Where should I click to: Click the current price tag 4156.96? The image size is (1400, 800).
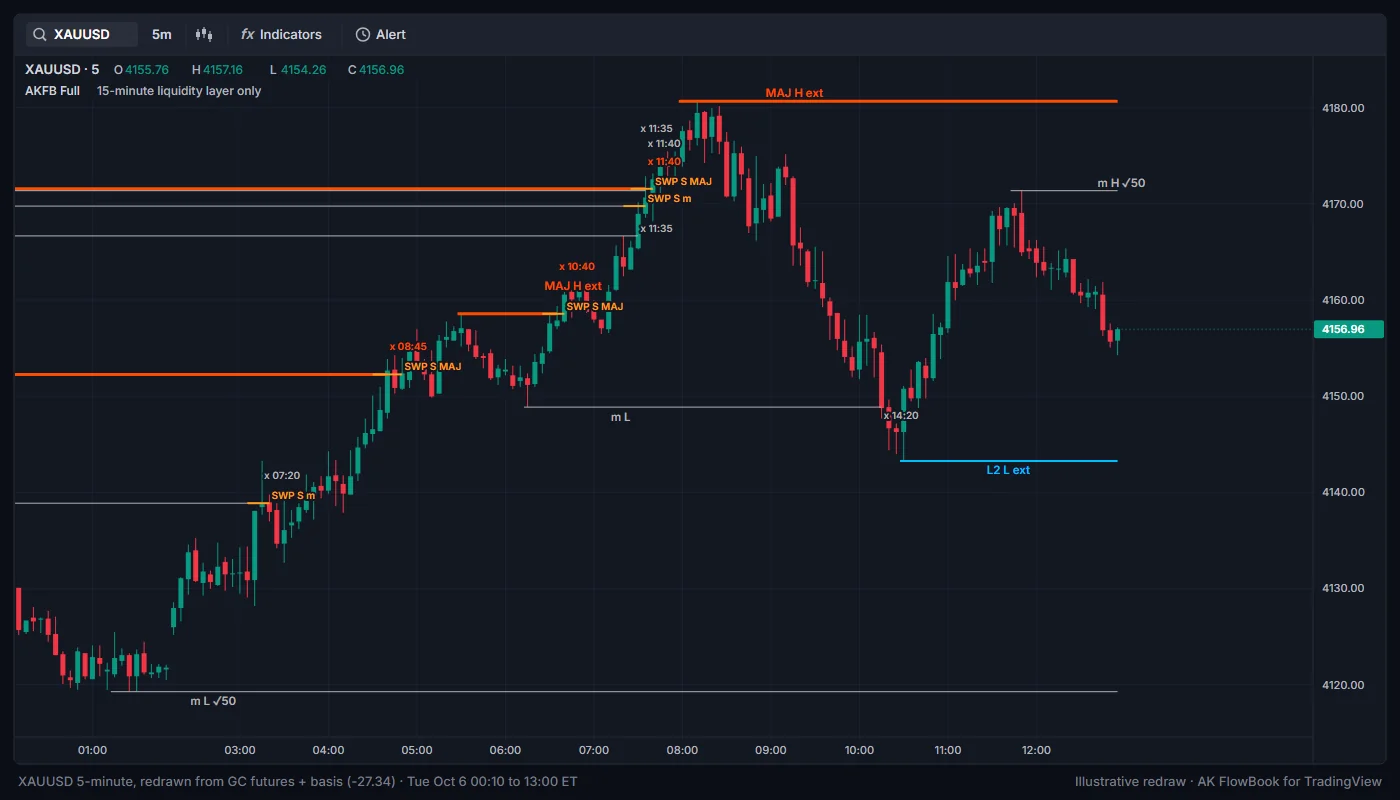1348,329
